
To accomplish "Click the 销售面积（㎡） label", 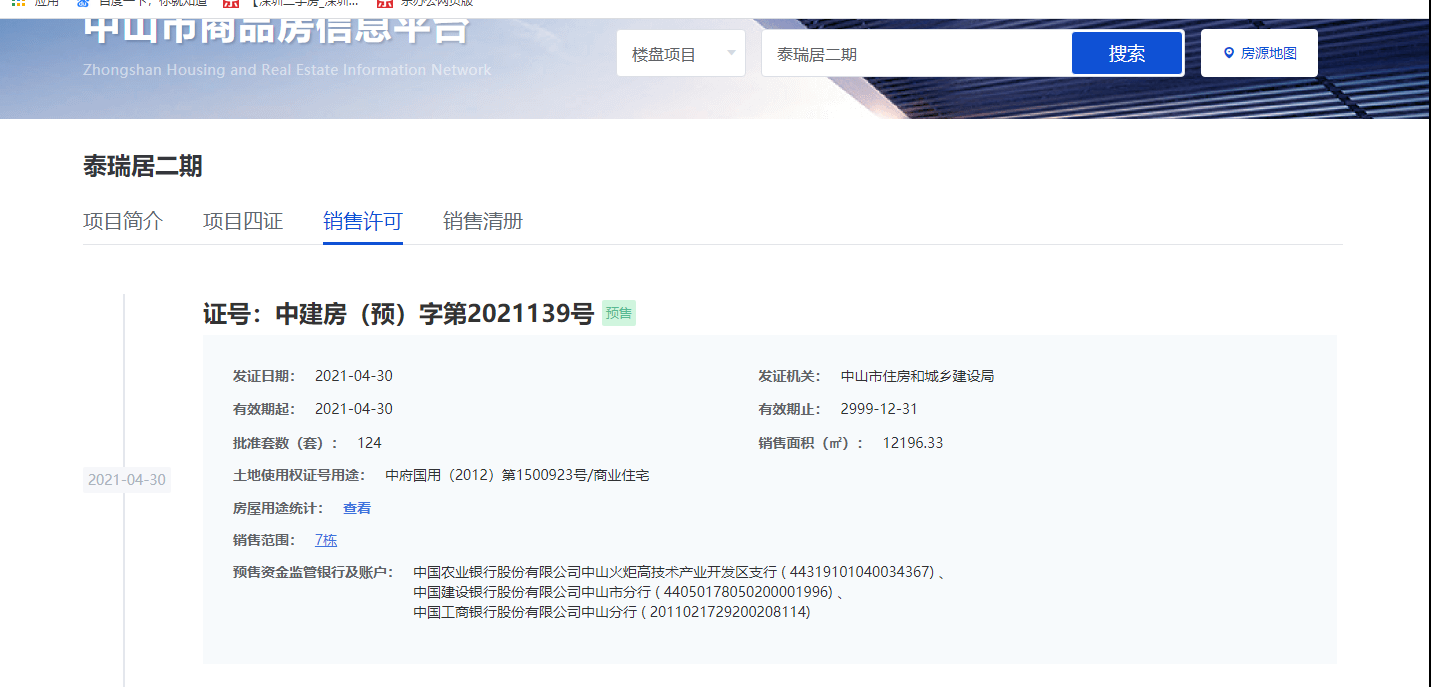I will 811,443.
